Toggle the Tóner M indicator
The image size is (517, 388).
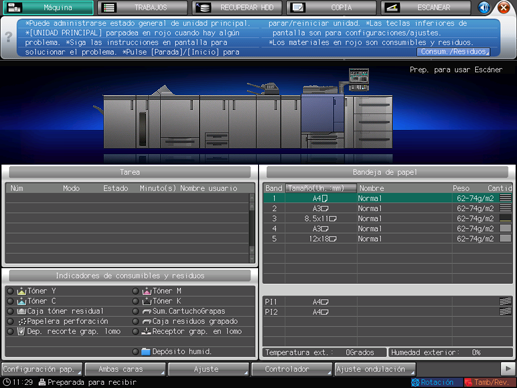tap(135, 291)
